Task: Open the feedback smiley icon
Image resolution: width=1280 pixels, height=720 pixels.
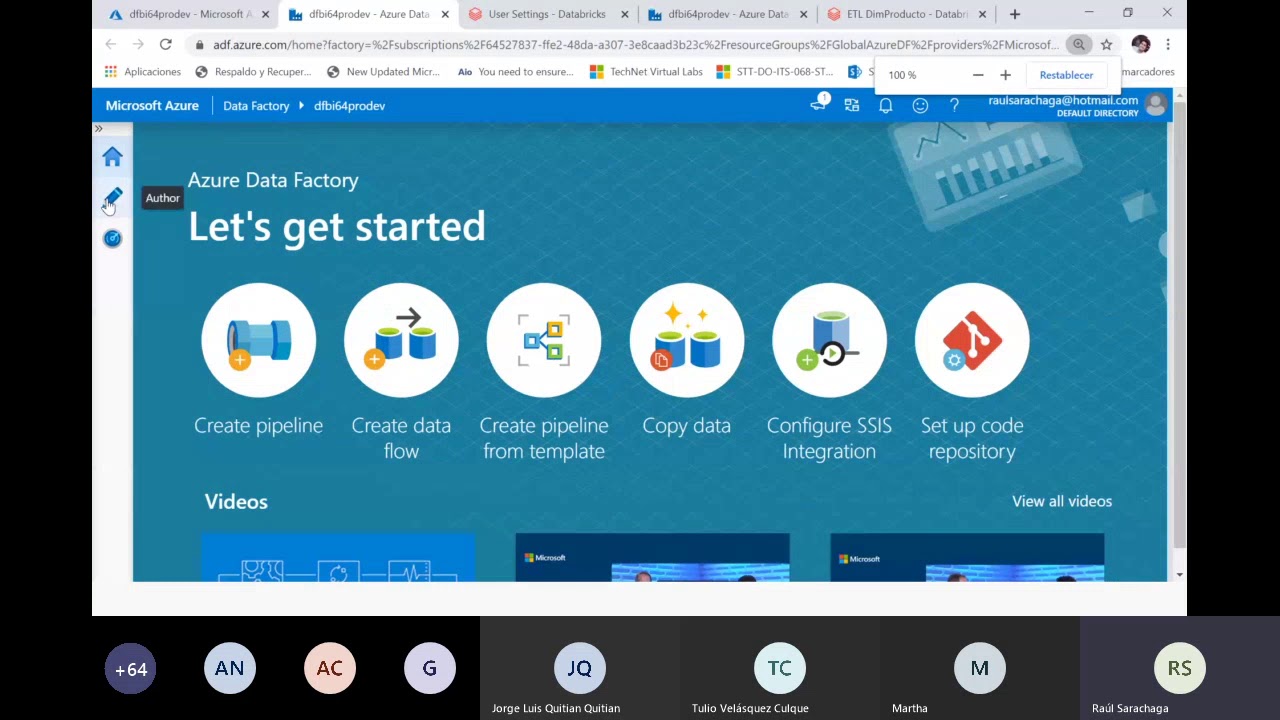Action: (x=920, y=105)
